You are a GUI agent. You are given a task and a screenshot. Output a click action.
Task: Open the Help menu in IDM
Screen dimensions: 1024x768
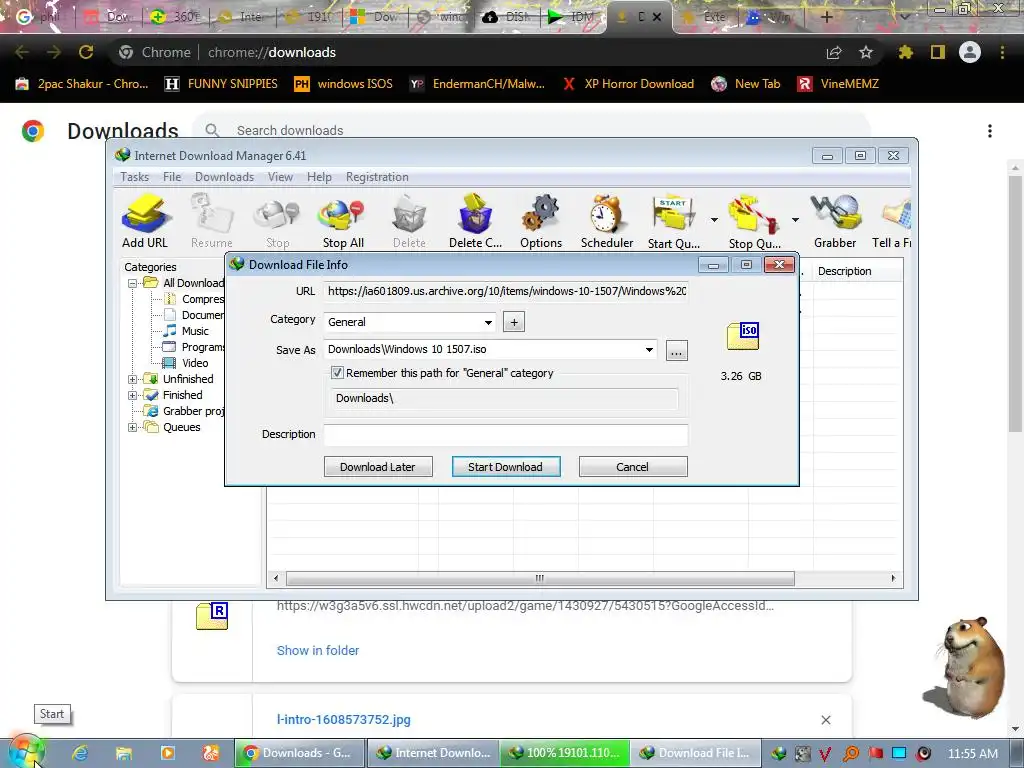(319, 177)
